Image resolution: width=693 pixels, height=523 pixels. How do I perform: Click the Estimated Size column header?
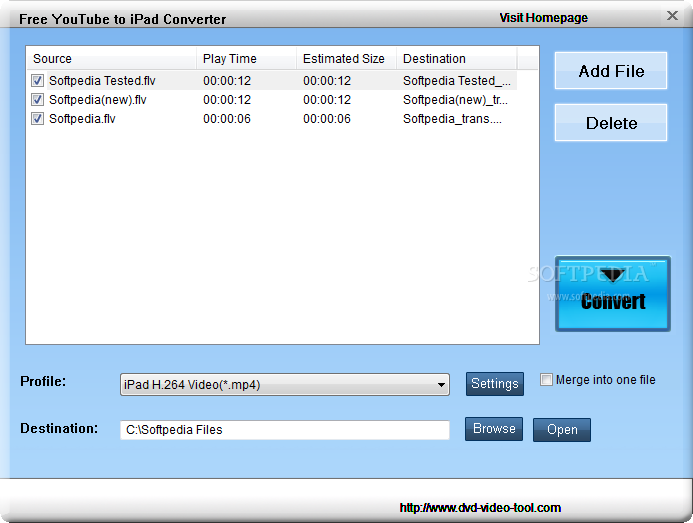(346, 58)
